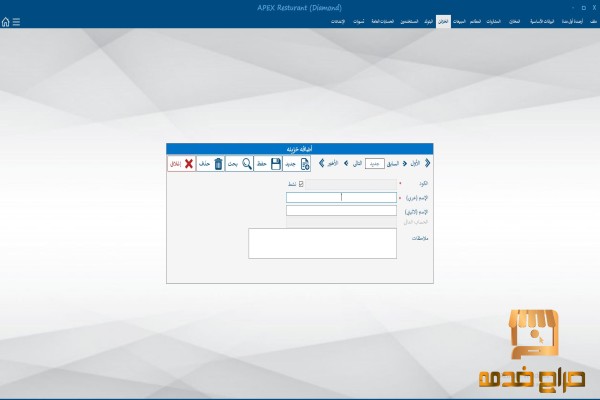Open the File (ملف) menu
This screenshot has width=600, height=400.
click(593, 21)
